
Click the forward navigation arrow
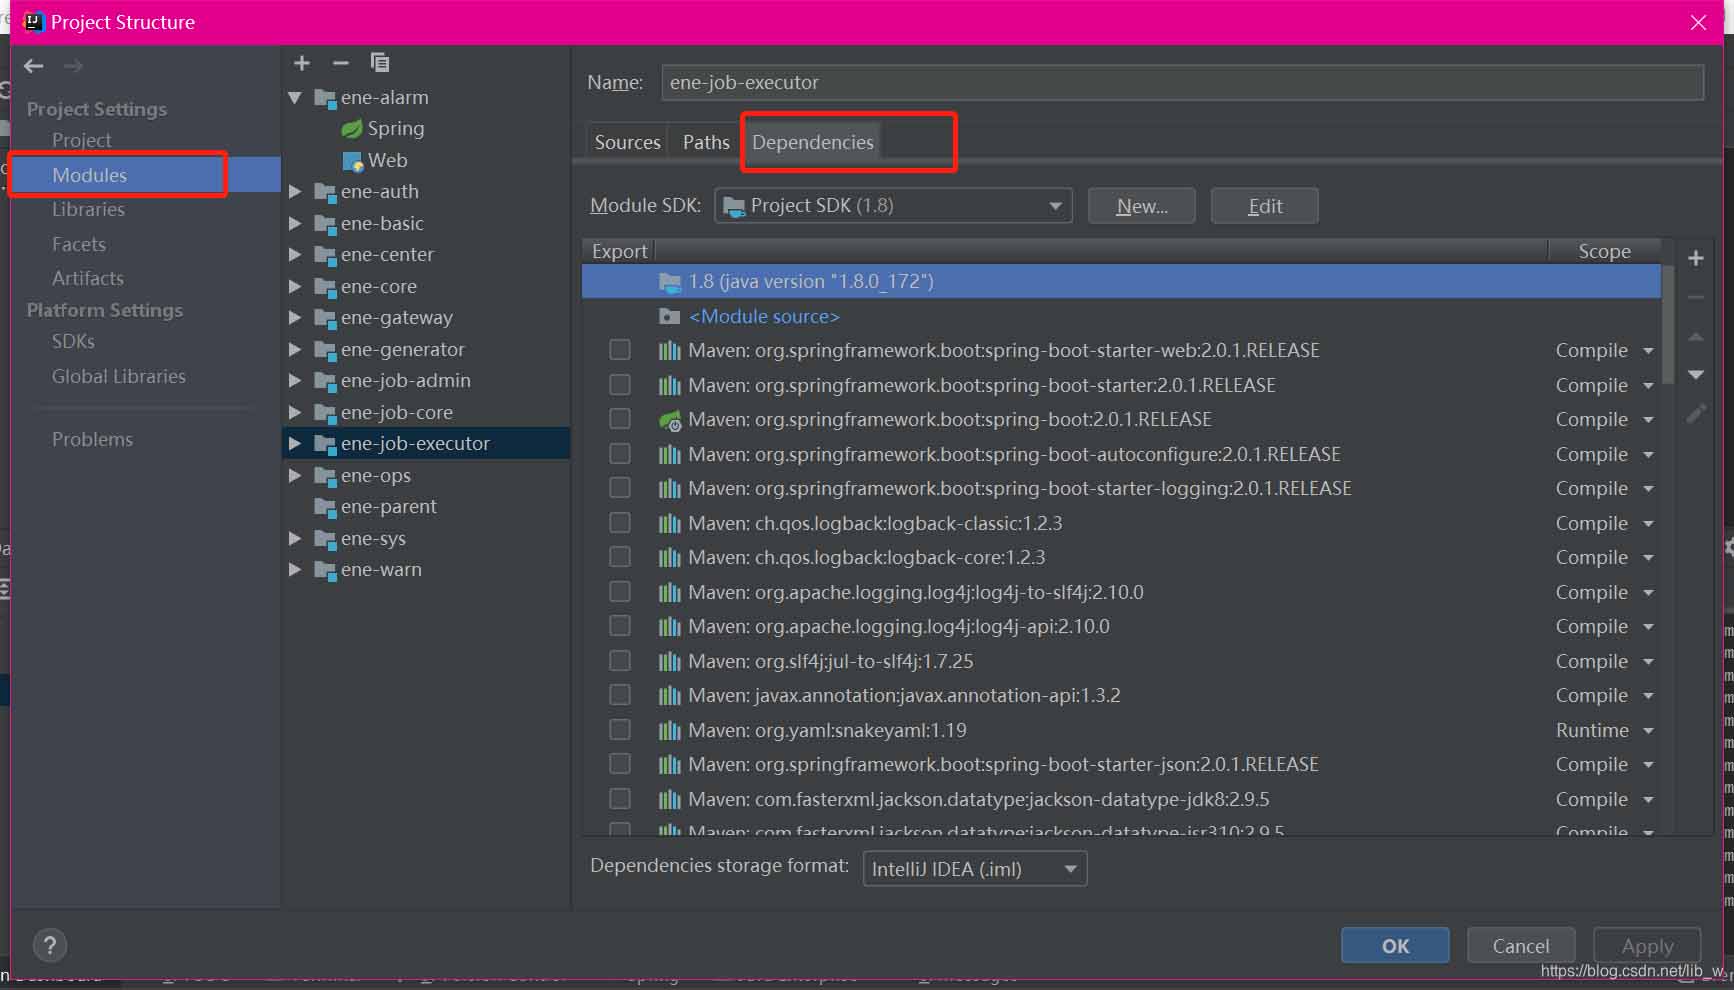(x=73, y=66)
